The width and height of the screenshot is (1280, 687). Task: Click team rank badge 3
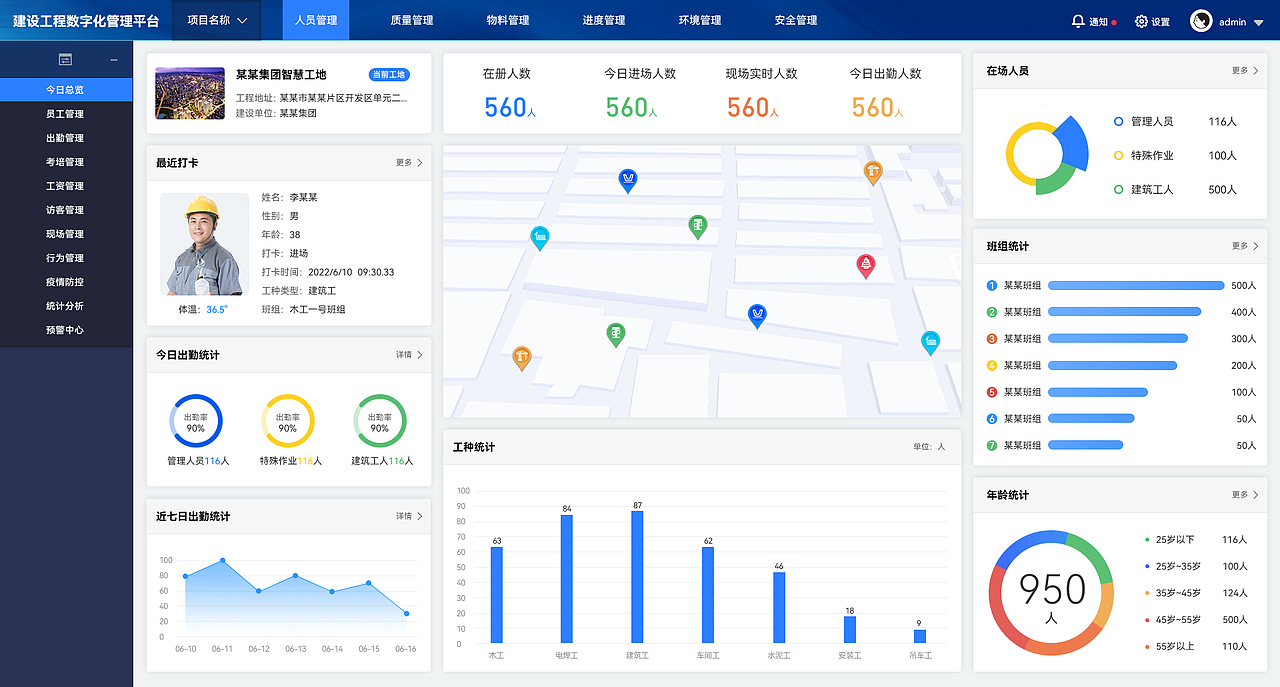coord(992,339)
